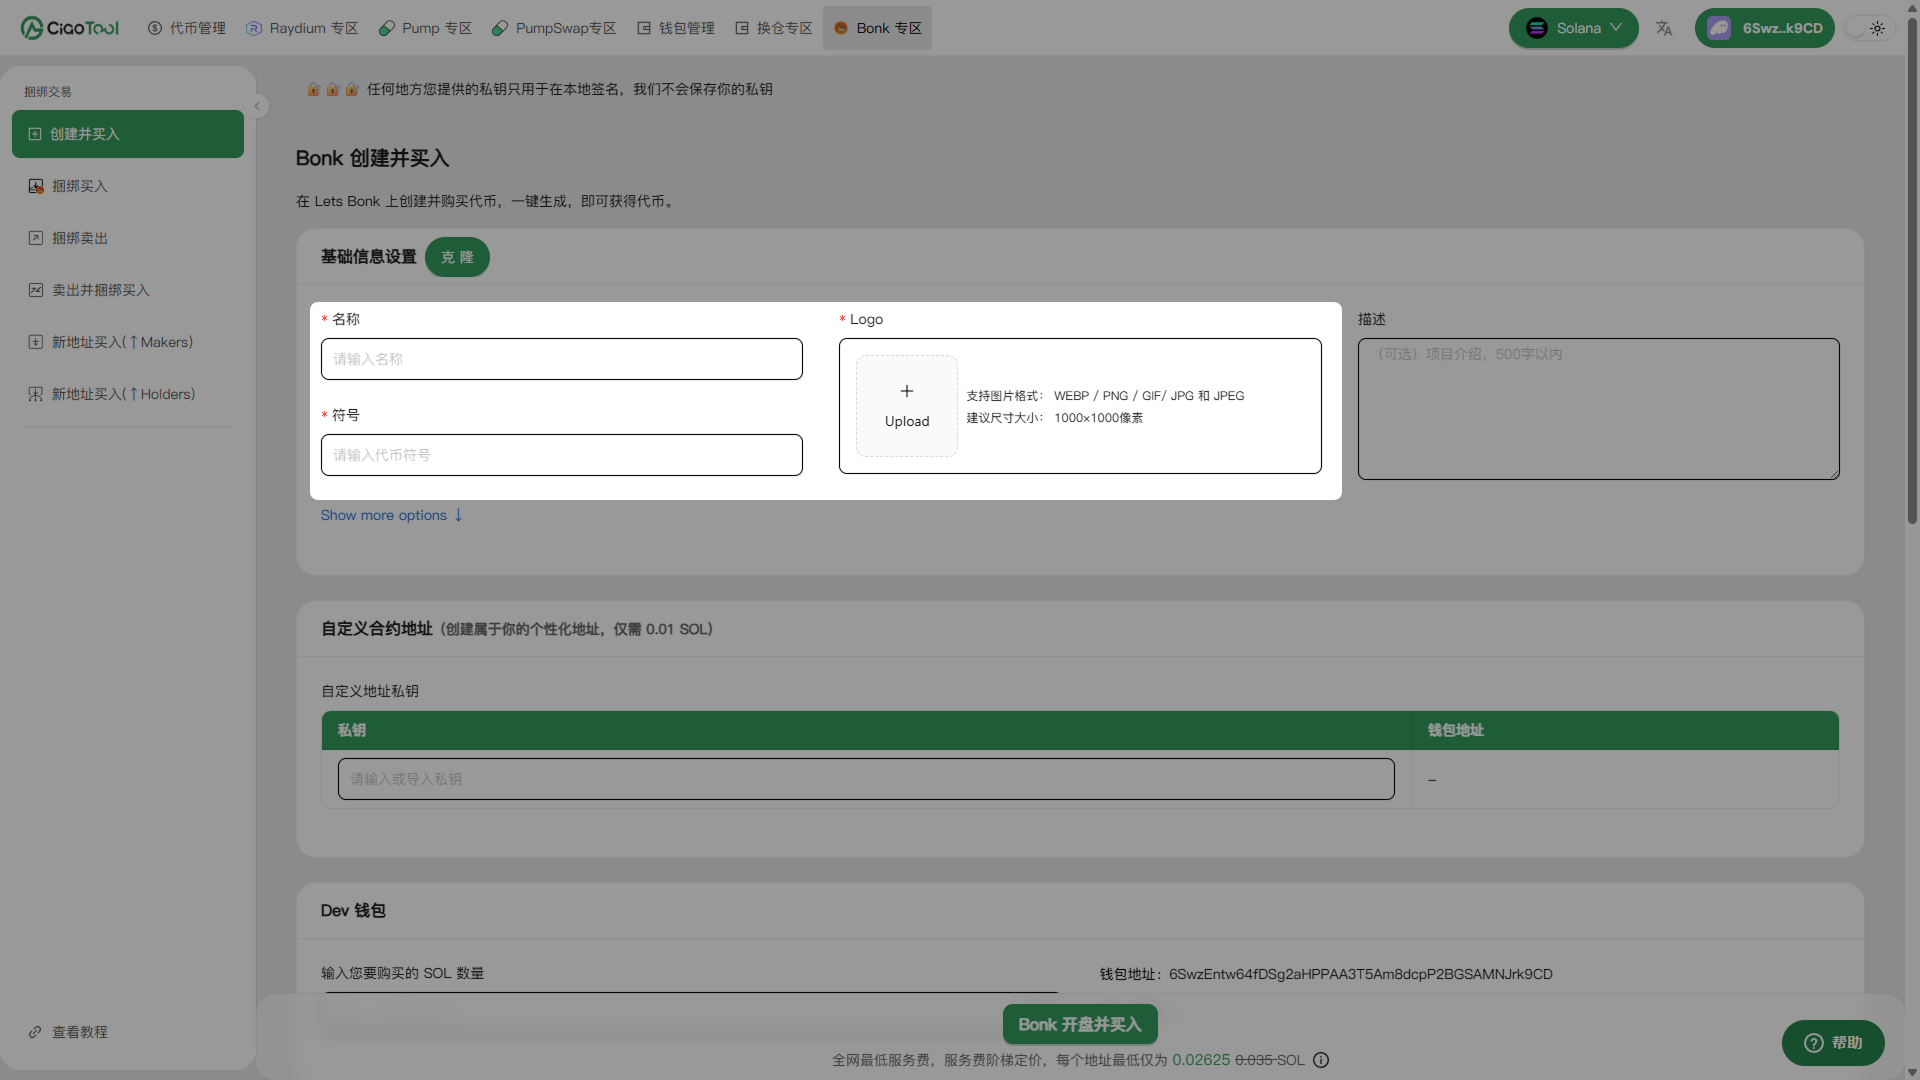Open the Raydium 专区 menu
1920x1080 pixels.
click(x=302, y=28)
